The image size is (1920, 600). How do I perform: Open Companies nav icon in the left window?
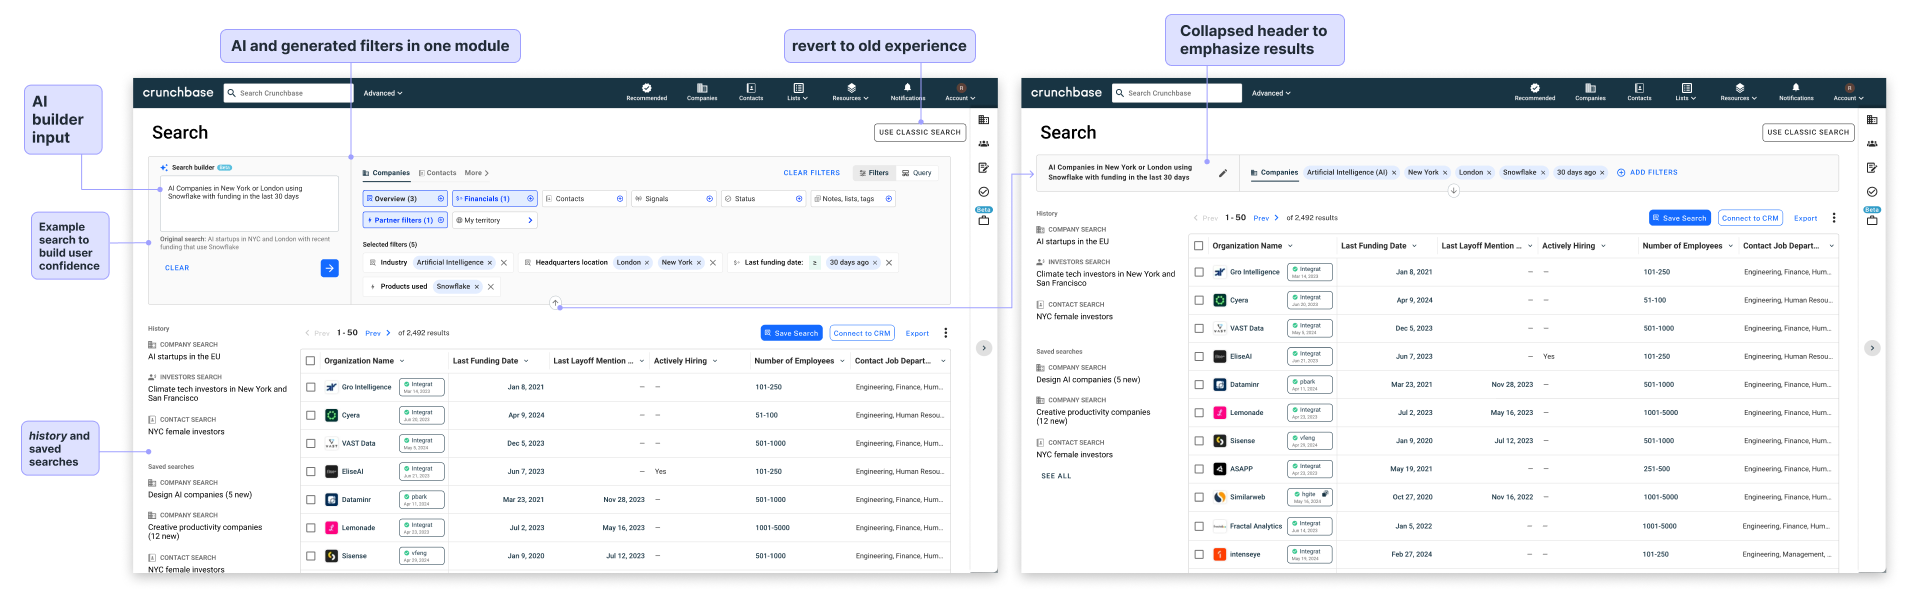click(x=702, y=92)
